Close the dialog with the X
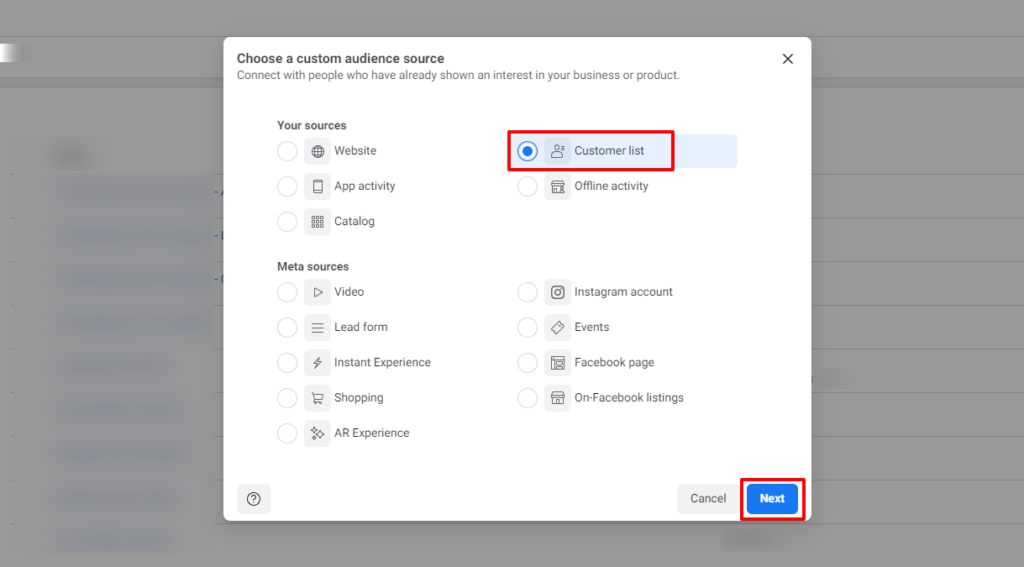Screen dimensions: 1024x567 (788, 59)
